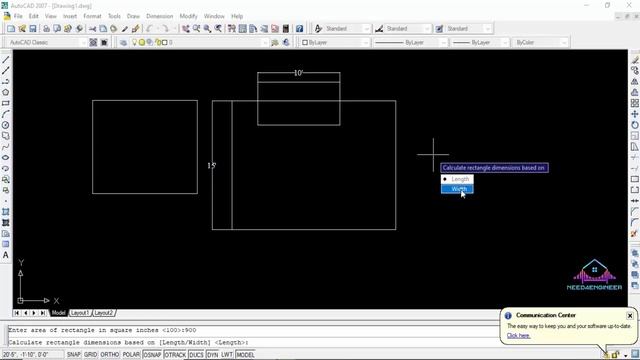Viewport: 640px width, 360px height.
Task: Undo the last action
Action: (x=149, y=29)
